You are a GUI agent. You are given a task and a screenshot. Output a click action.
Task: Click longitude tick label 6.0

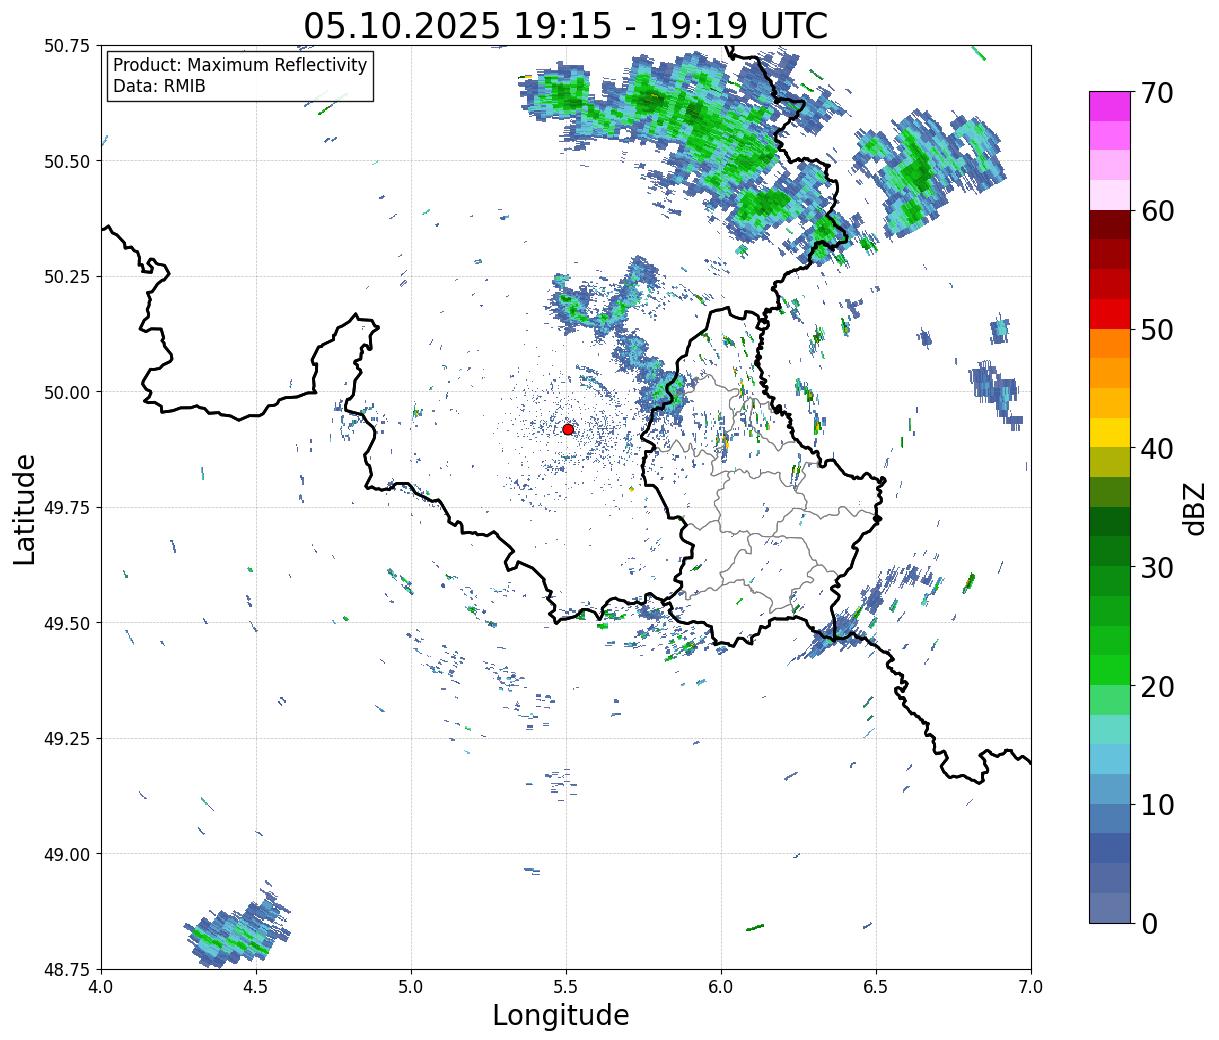tap(721, 987)
